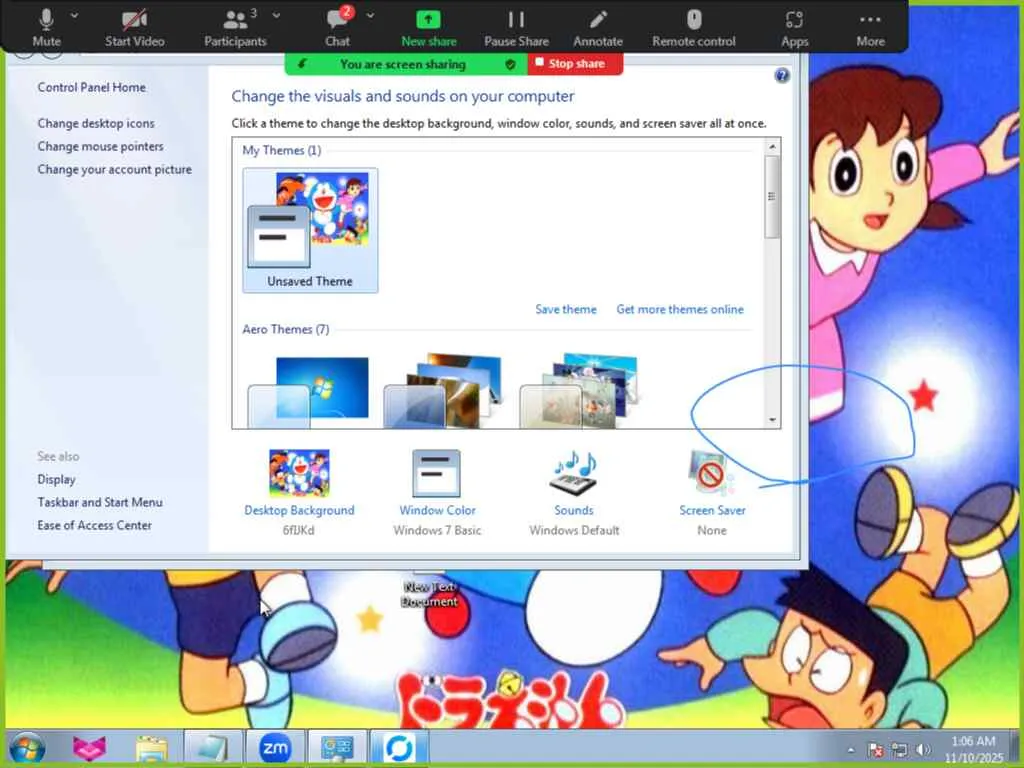Screen dimensions: 1024x768
Task: Open Control Panel help question mark icon
Action: pyautogui.click(x=782, y=76)
